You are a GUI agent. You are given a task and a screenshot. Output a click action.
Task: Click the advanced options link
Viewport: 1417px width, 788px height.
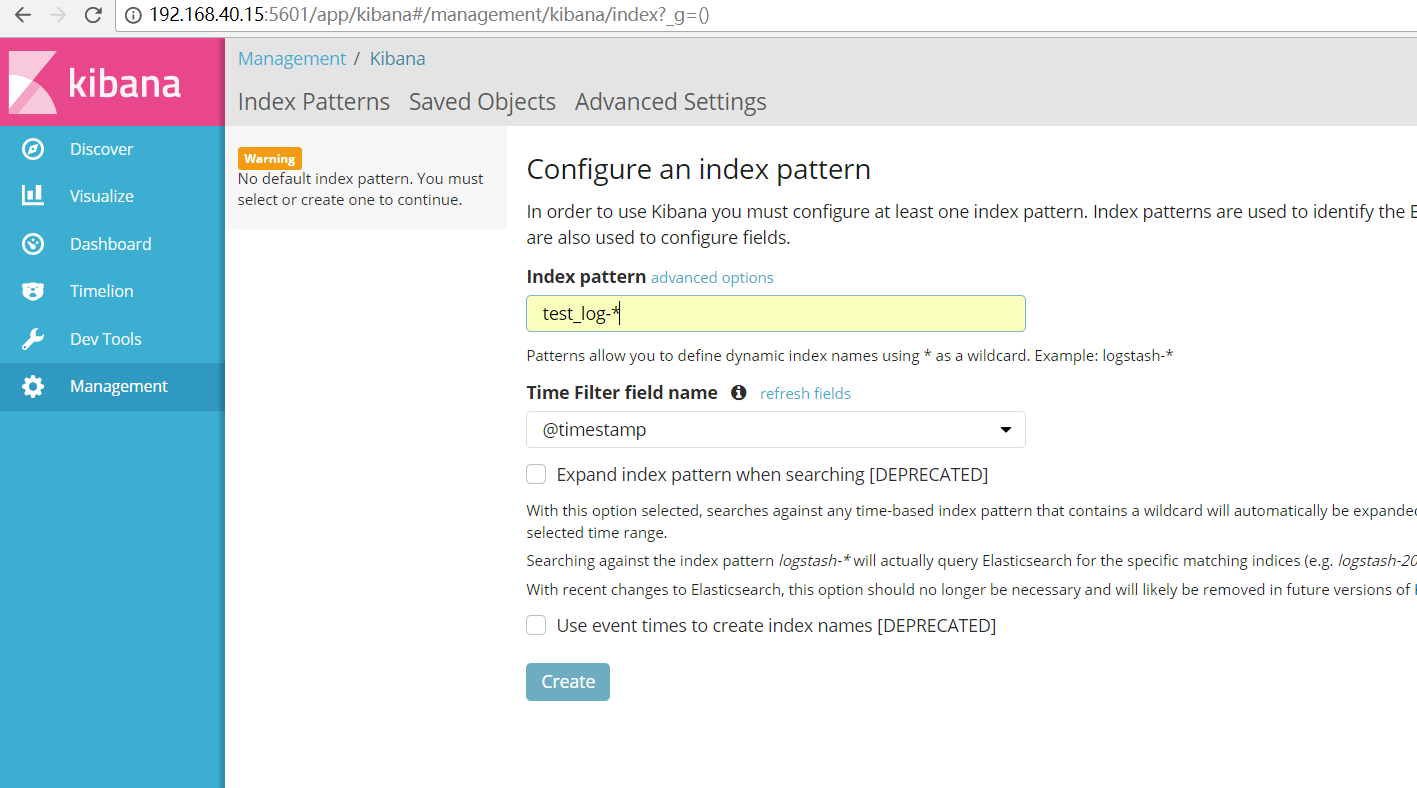(x=712, y=278)
